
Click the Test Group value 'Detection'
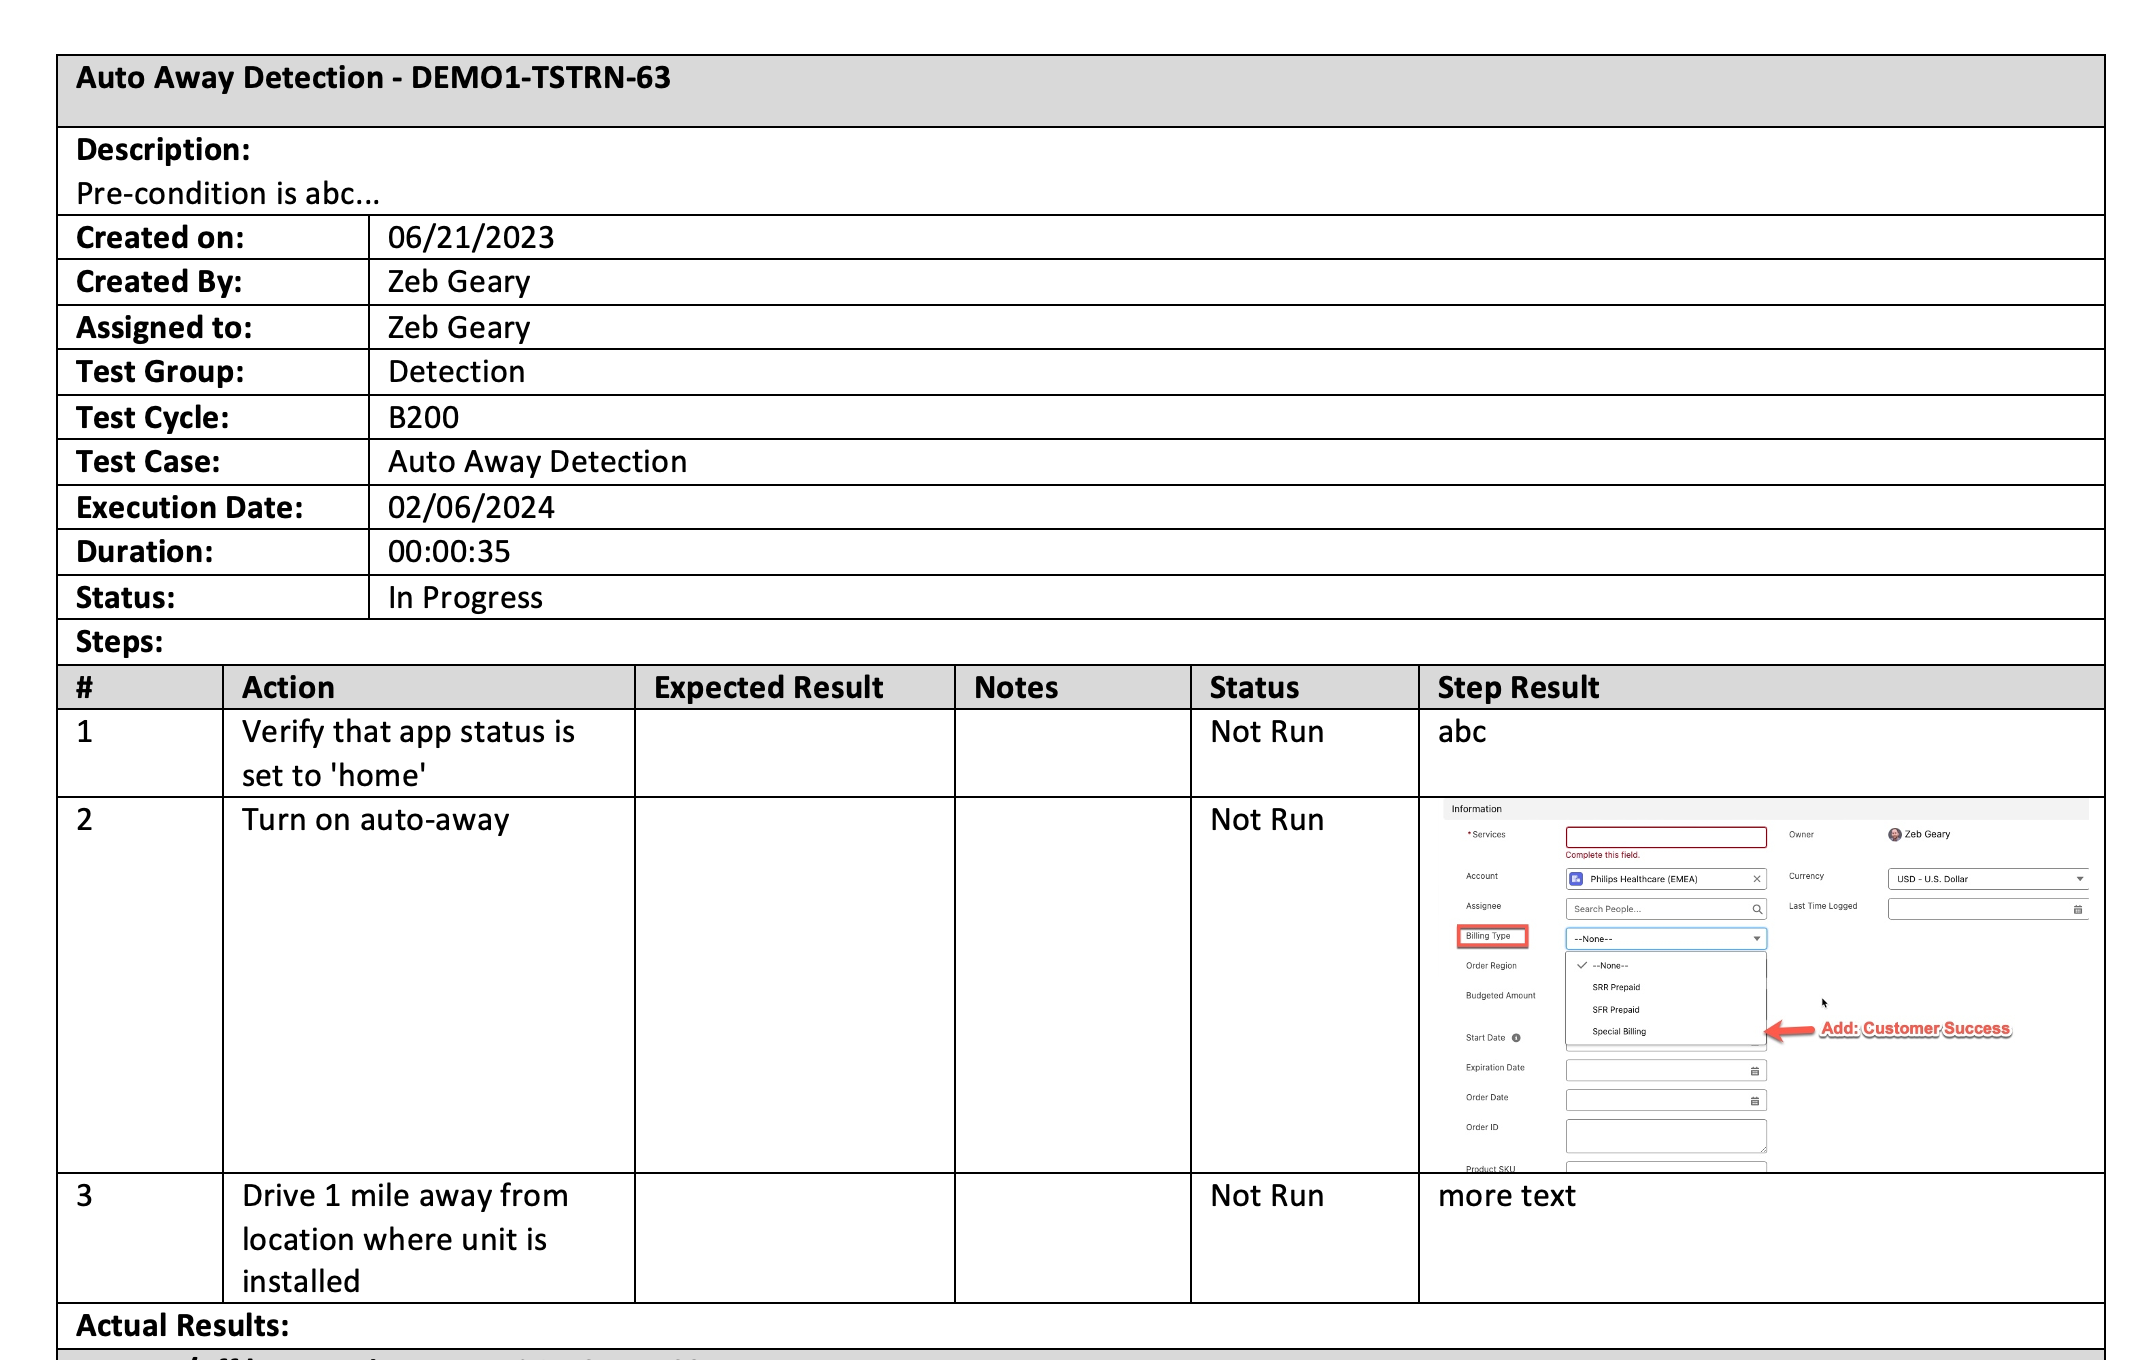pyautogui.click(x=457, y=372)
